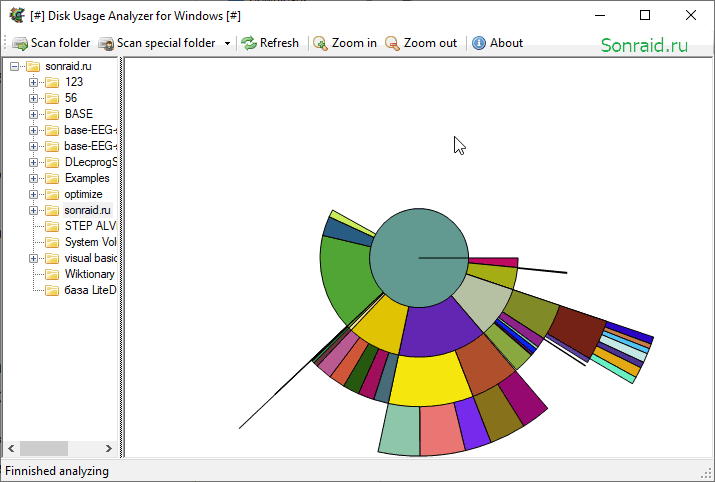Click the tree panel scroll left arrow

click(11, 449)
